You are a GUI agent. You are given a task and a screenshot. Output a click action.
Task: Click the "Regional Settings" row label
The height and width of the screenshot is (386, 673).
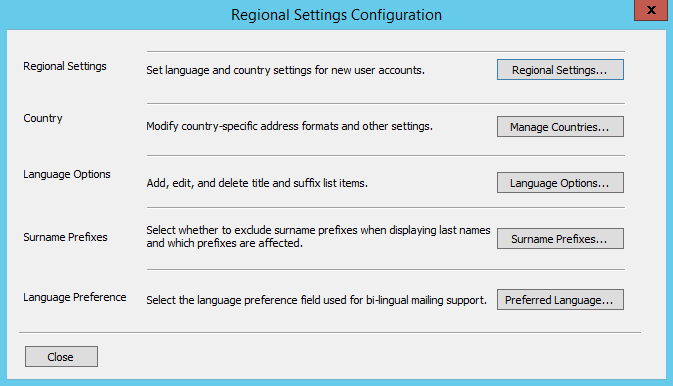65,66
